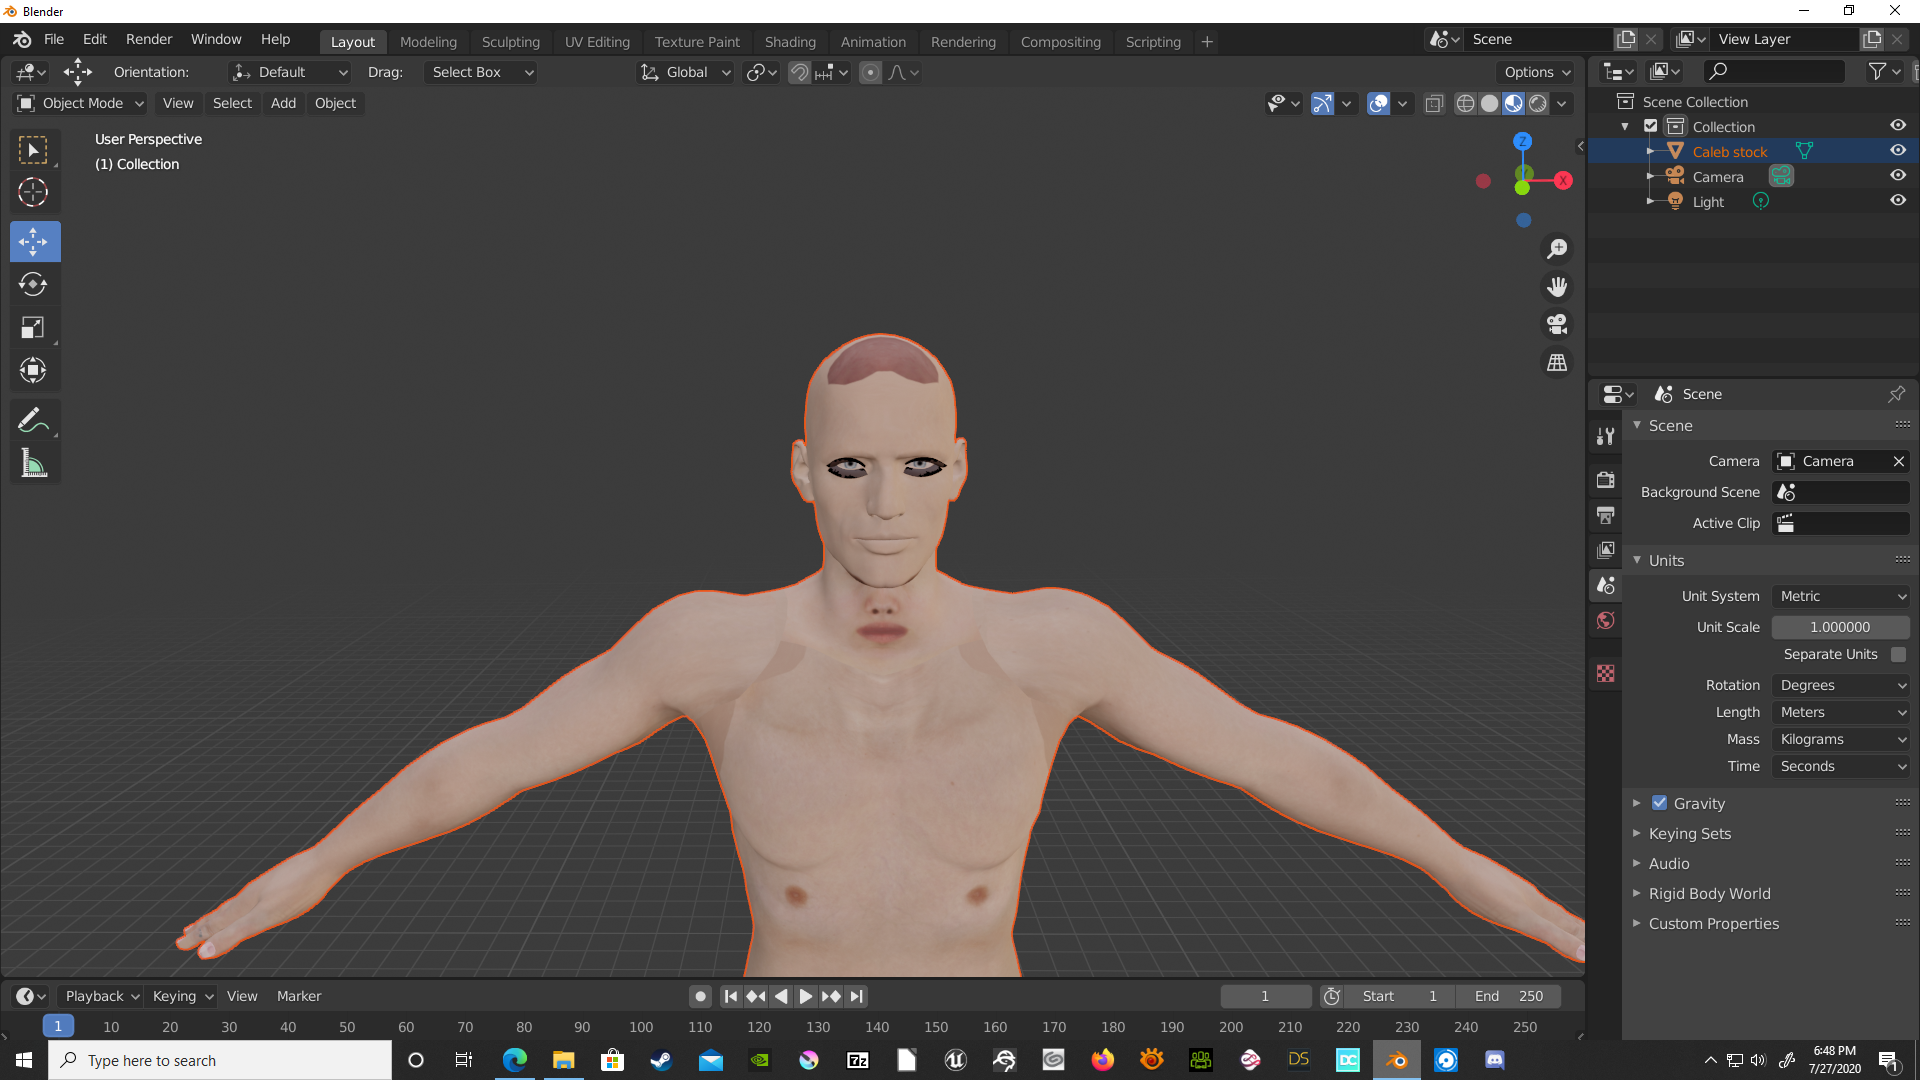Hide Camera using its eye icon
This screenshot has height=1080, width=1920.
[1897, 175]
